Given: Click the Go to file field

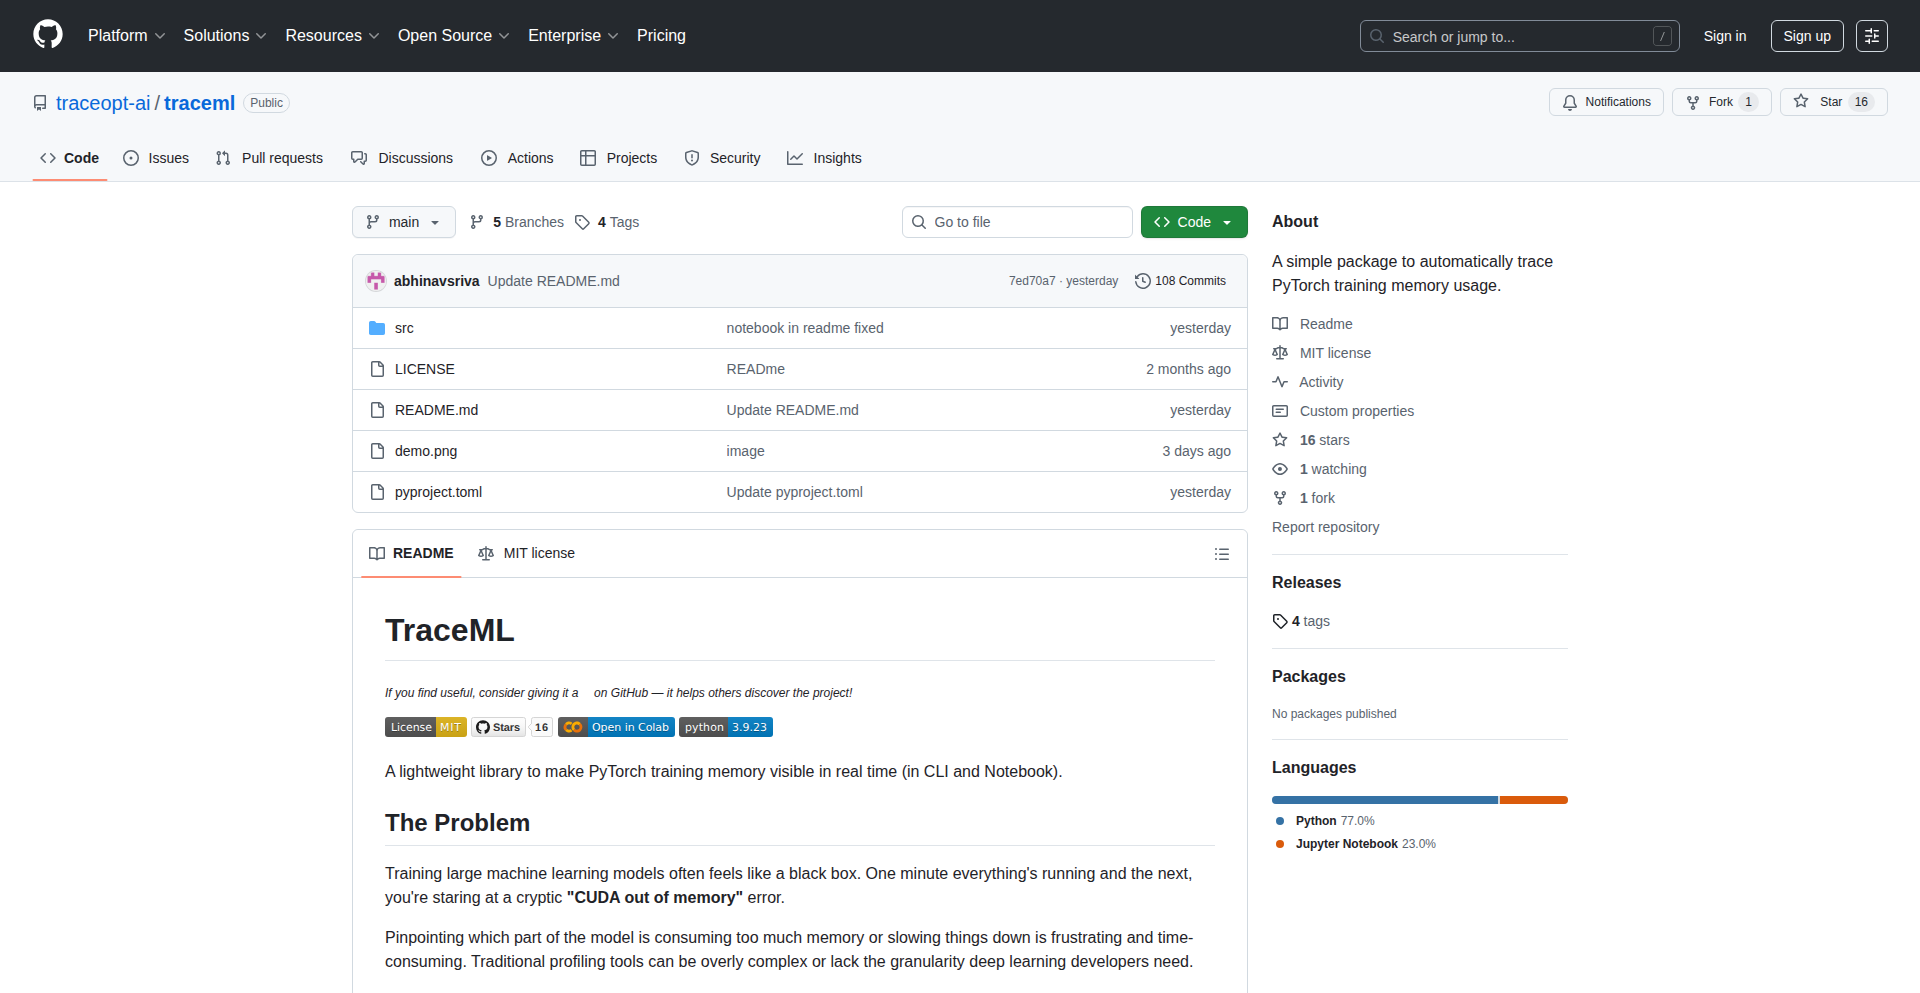Looking at the screenshot, I should 1017,222.
